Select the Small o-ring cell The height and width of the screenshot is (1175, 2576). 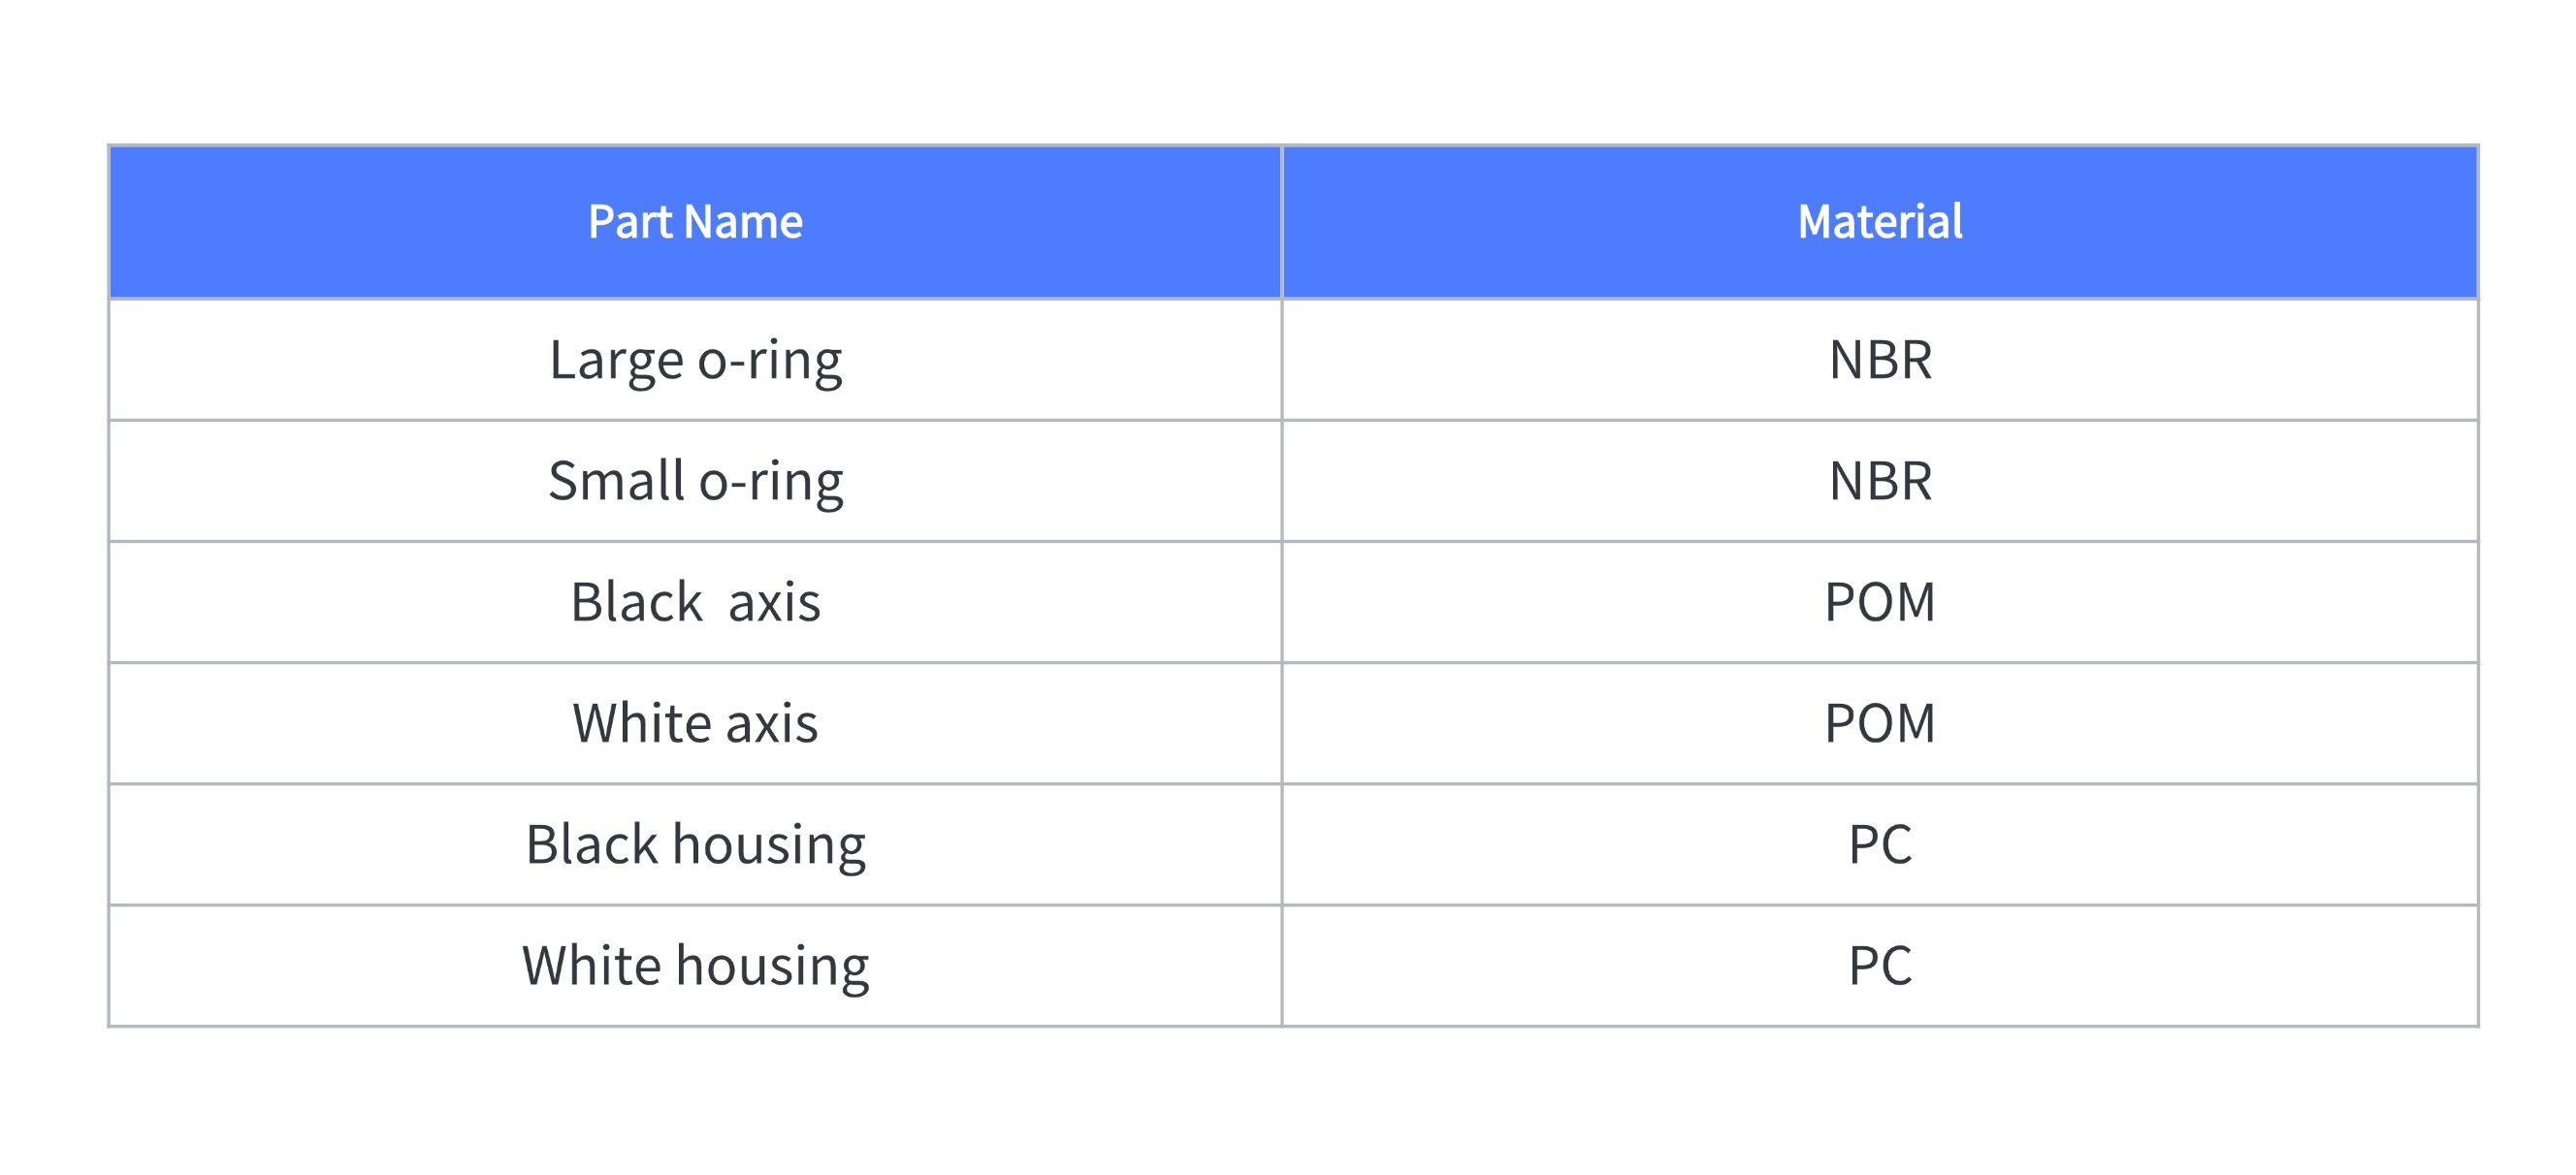click(695, 481)
